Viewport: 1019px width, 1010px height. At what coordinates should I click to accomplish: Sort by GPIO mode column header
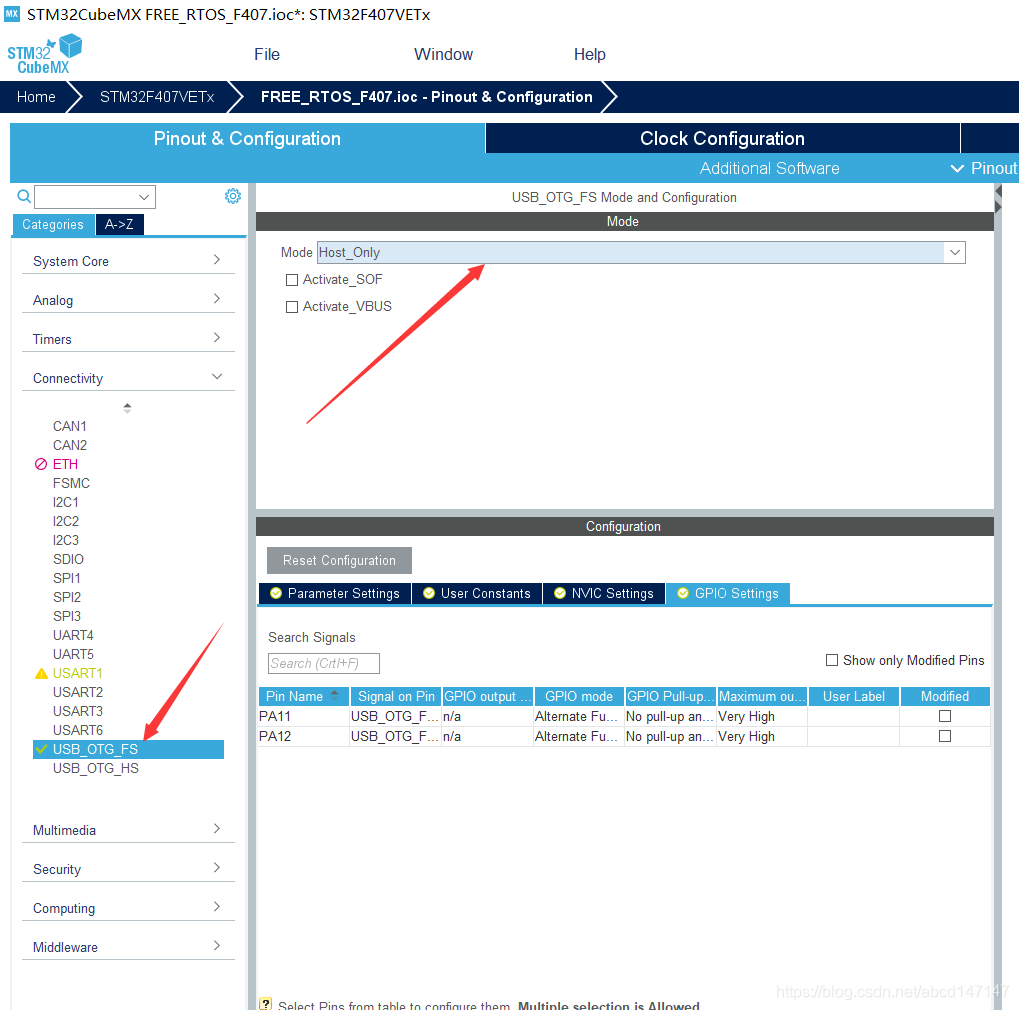tap(579, 696)
